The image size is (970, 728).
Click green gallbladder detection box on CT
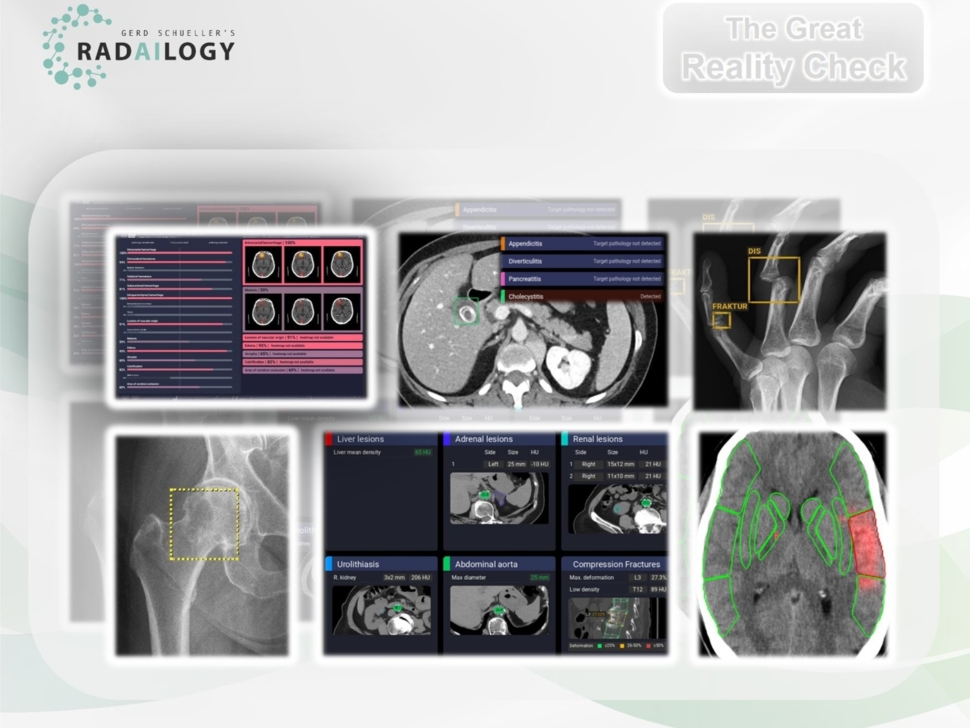[465, 313]
